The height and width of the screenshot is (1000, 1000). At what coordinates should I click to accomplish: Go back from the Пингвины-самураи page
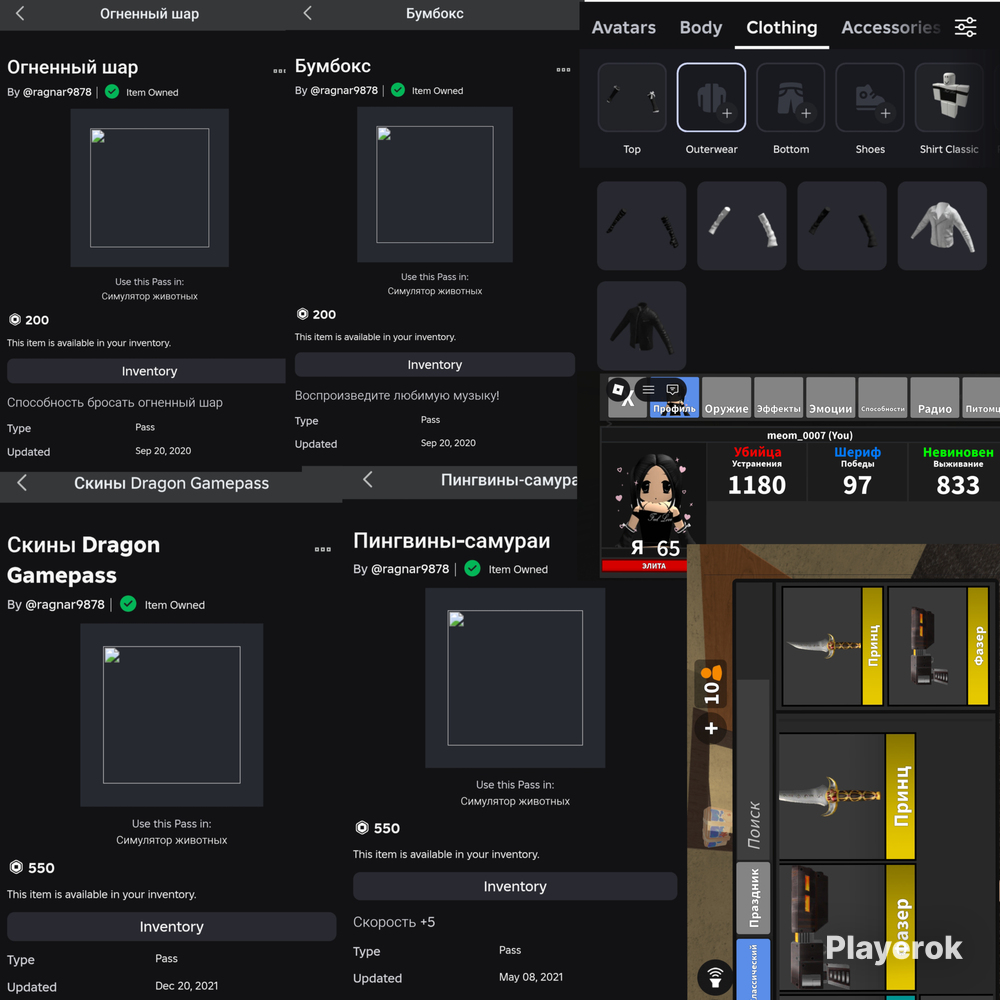coord(368,480)
